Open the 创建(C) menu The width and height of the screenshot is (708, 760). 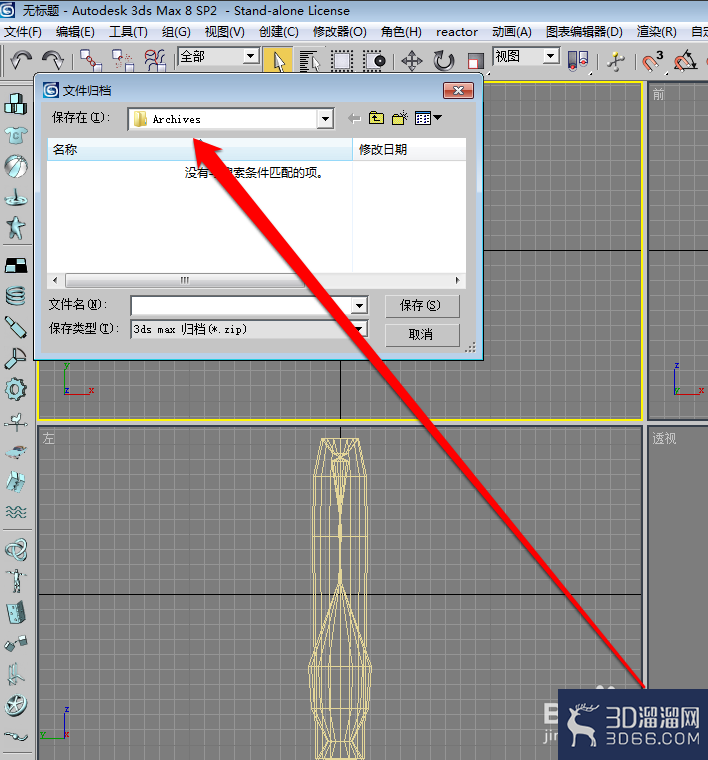point(278,32)
